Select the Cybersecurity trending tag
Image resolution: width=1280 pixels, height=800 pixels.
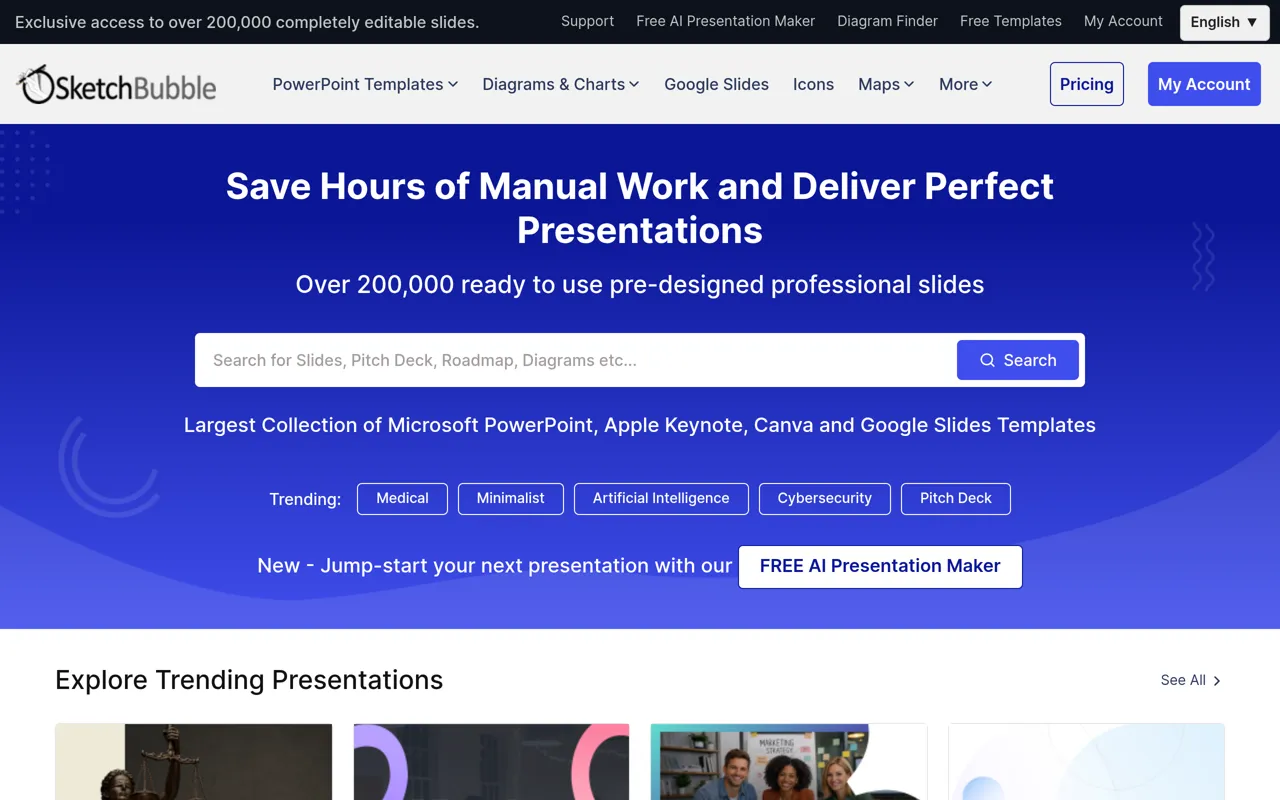point(825,498)
